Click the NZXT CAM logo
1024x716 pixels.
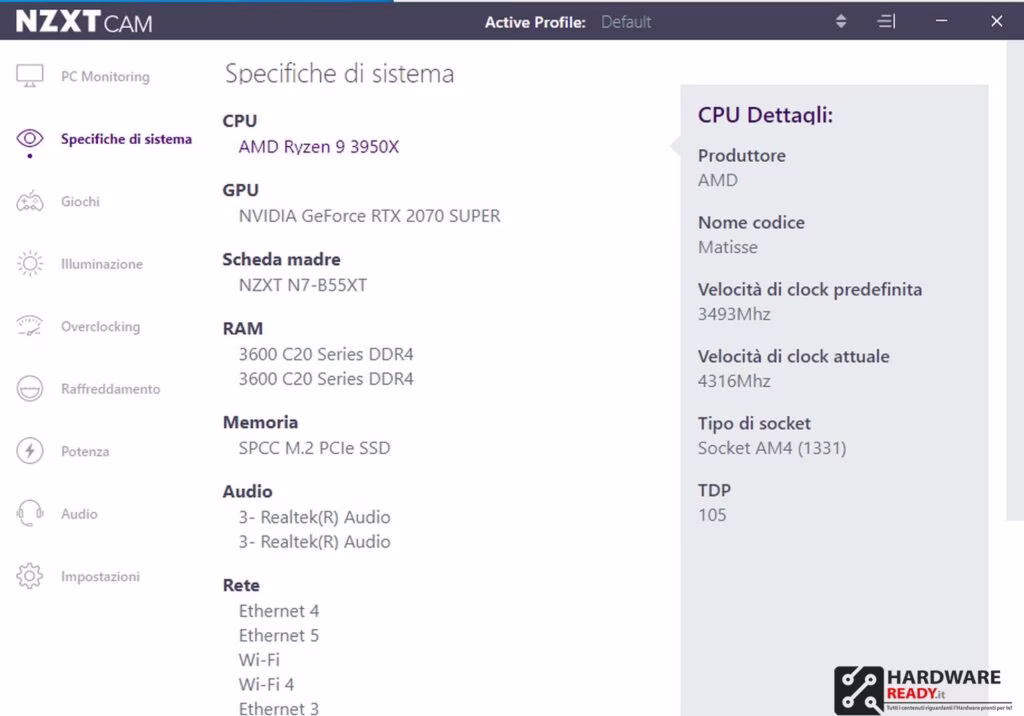point(84,22)
